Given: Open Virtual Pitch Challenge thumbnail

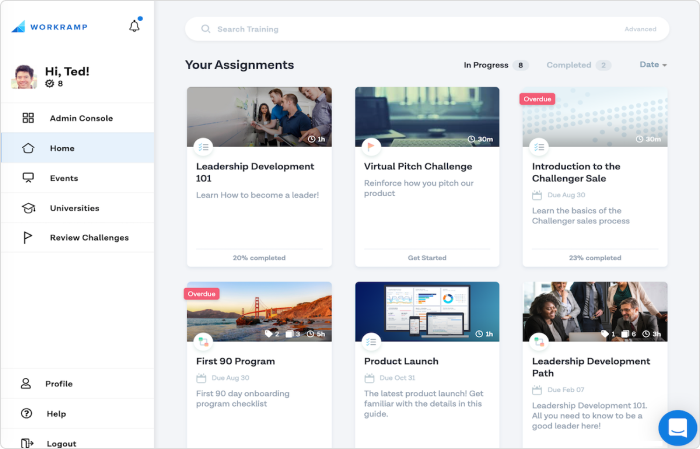Looking at the screenshot, I should click(x=427, y=116).
